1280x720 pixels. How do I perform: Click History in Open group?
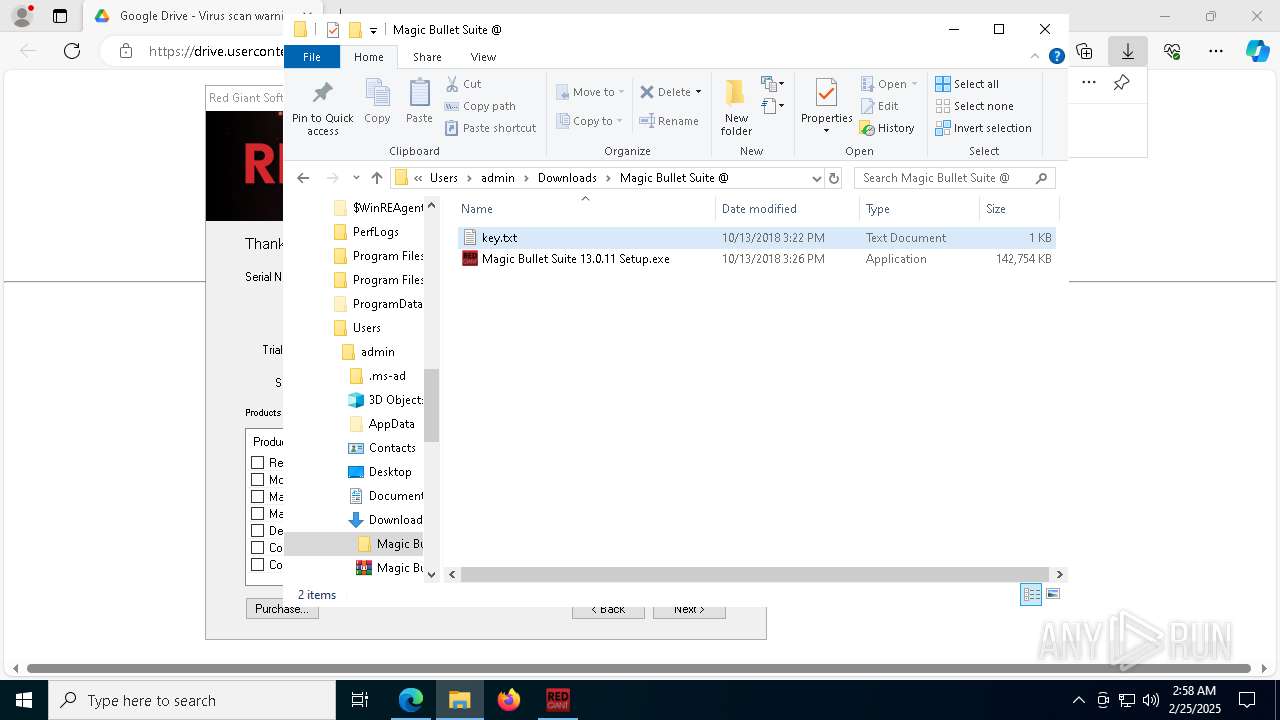click(x=887, y=128)
